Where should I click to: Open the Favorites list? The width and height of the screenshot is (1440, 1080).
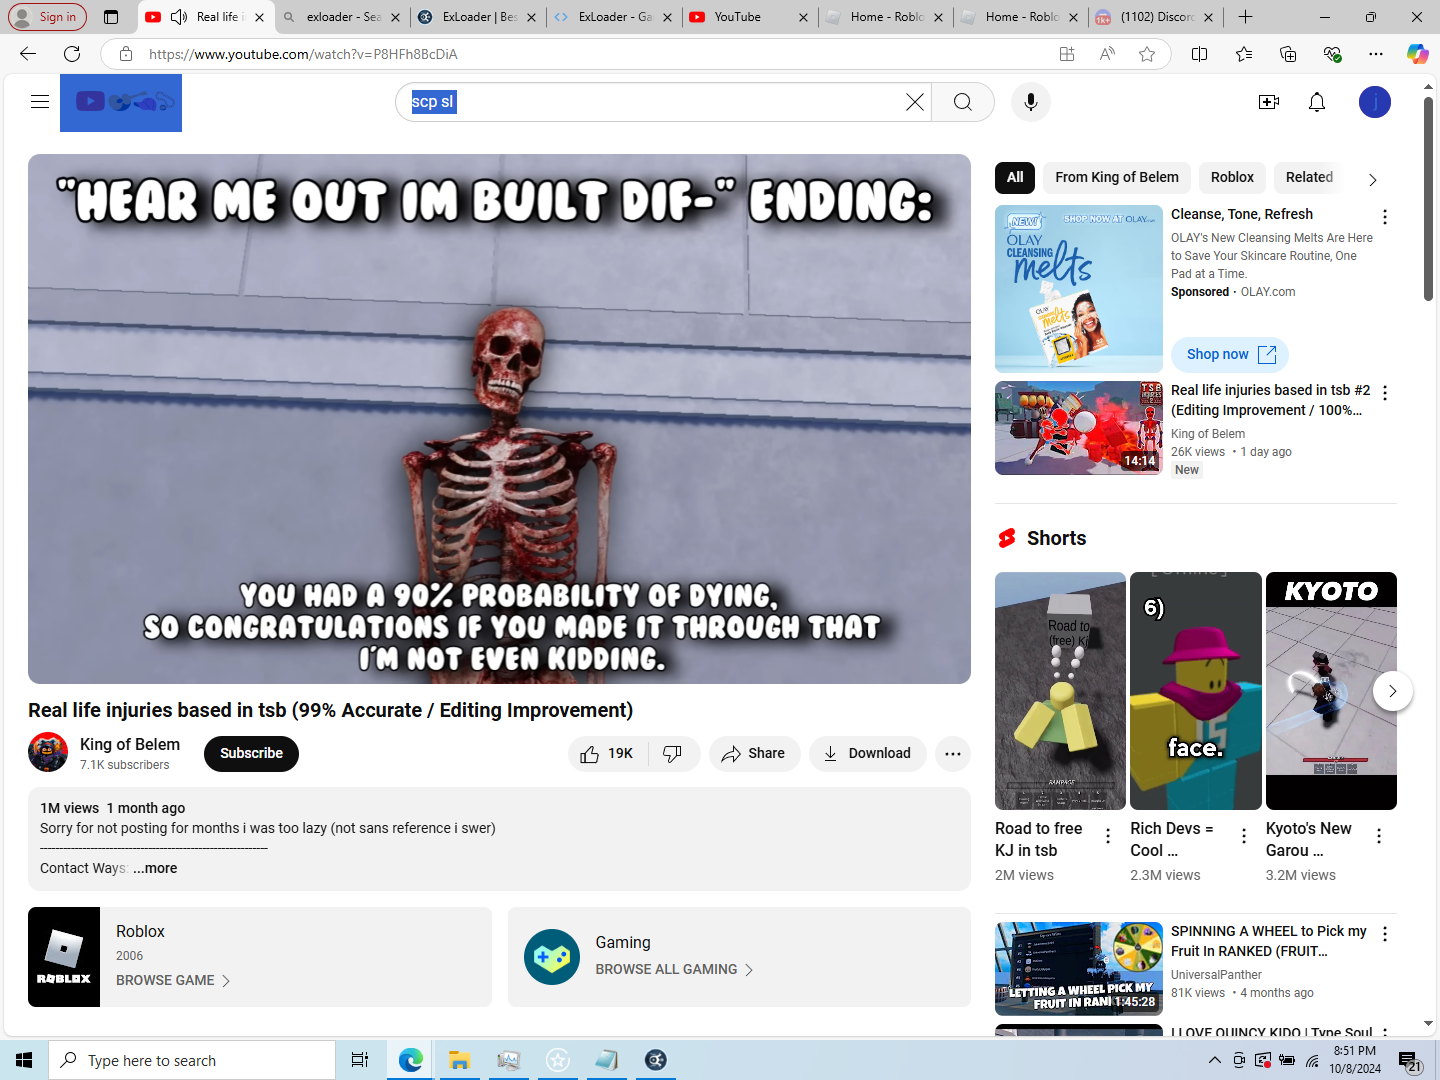click(1244, 54)
